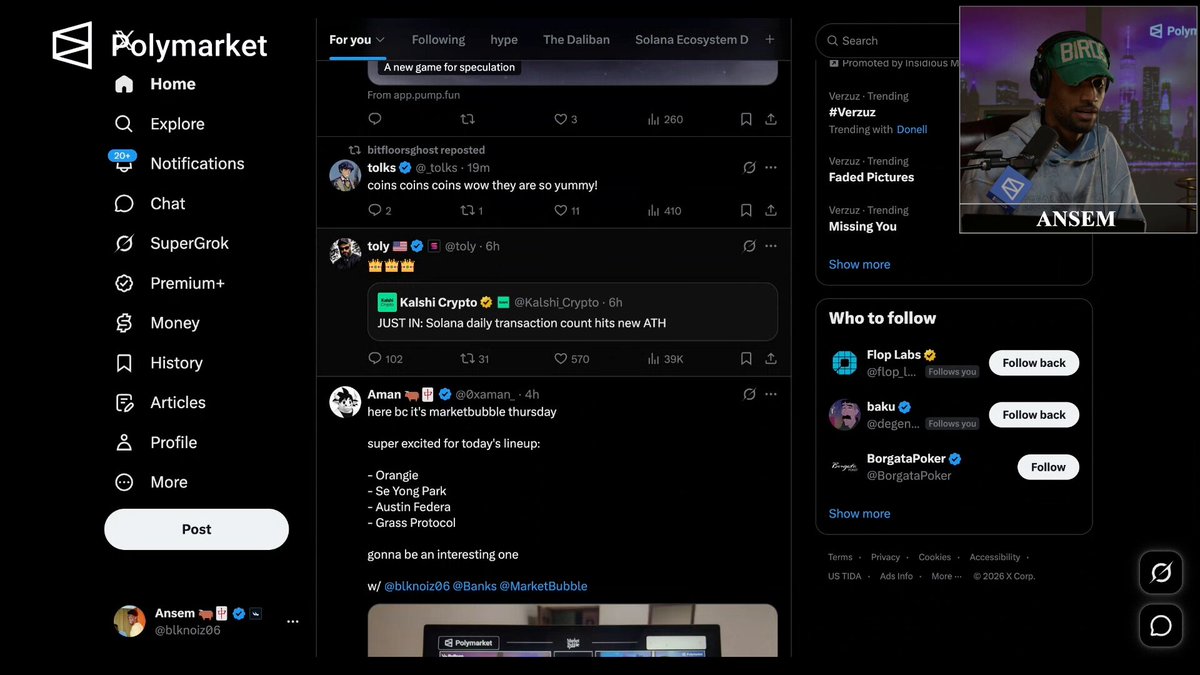Expand the More menu in the sidebar
This screenshot has height=675, width=1200.
click(151, 482)
